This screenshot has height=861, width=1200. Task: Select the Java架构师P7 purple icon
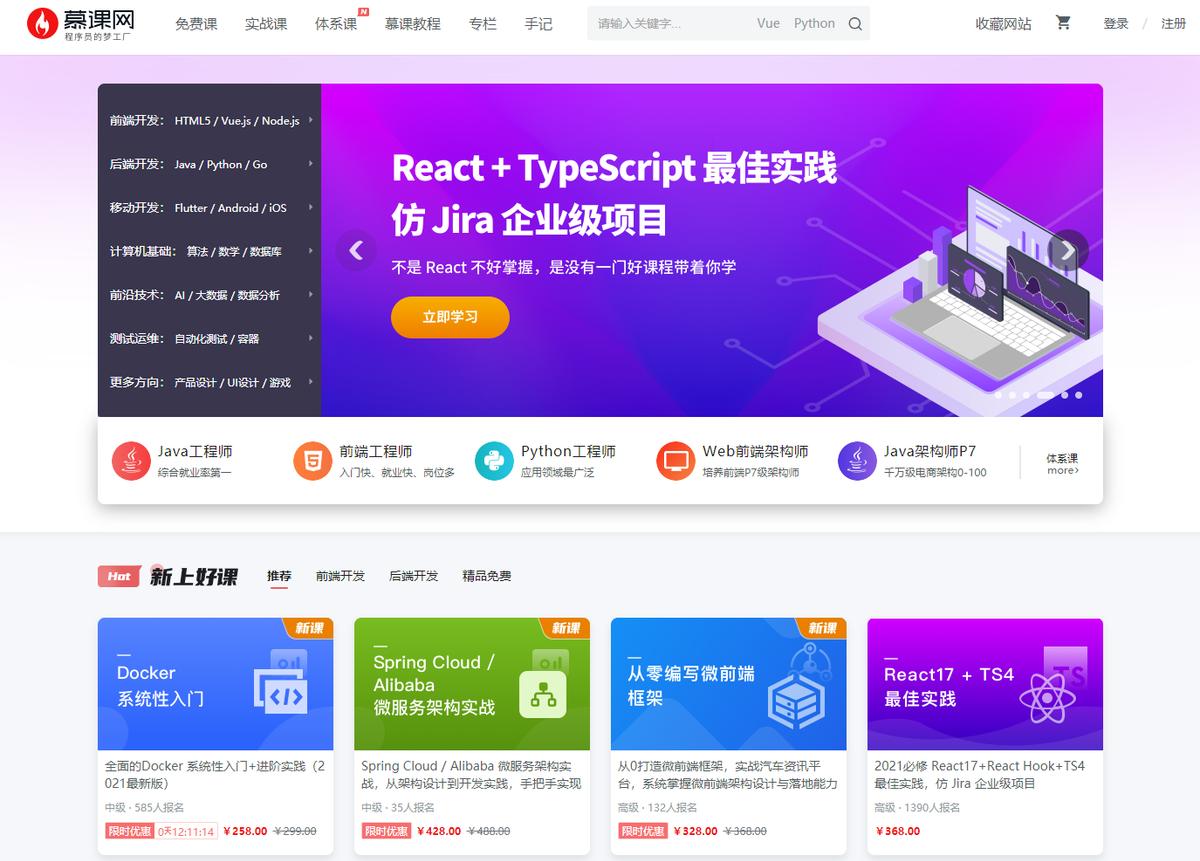point(857,461)
